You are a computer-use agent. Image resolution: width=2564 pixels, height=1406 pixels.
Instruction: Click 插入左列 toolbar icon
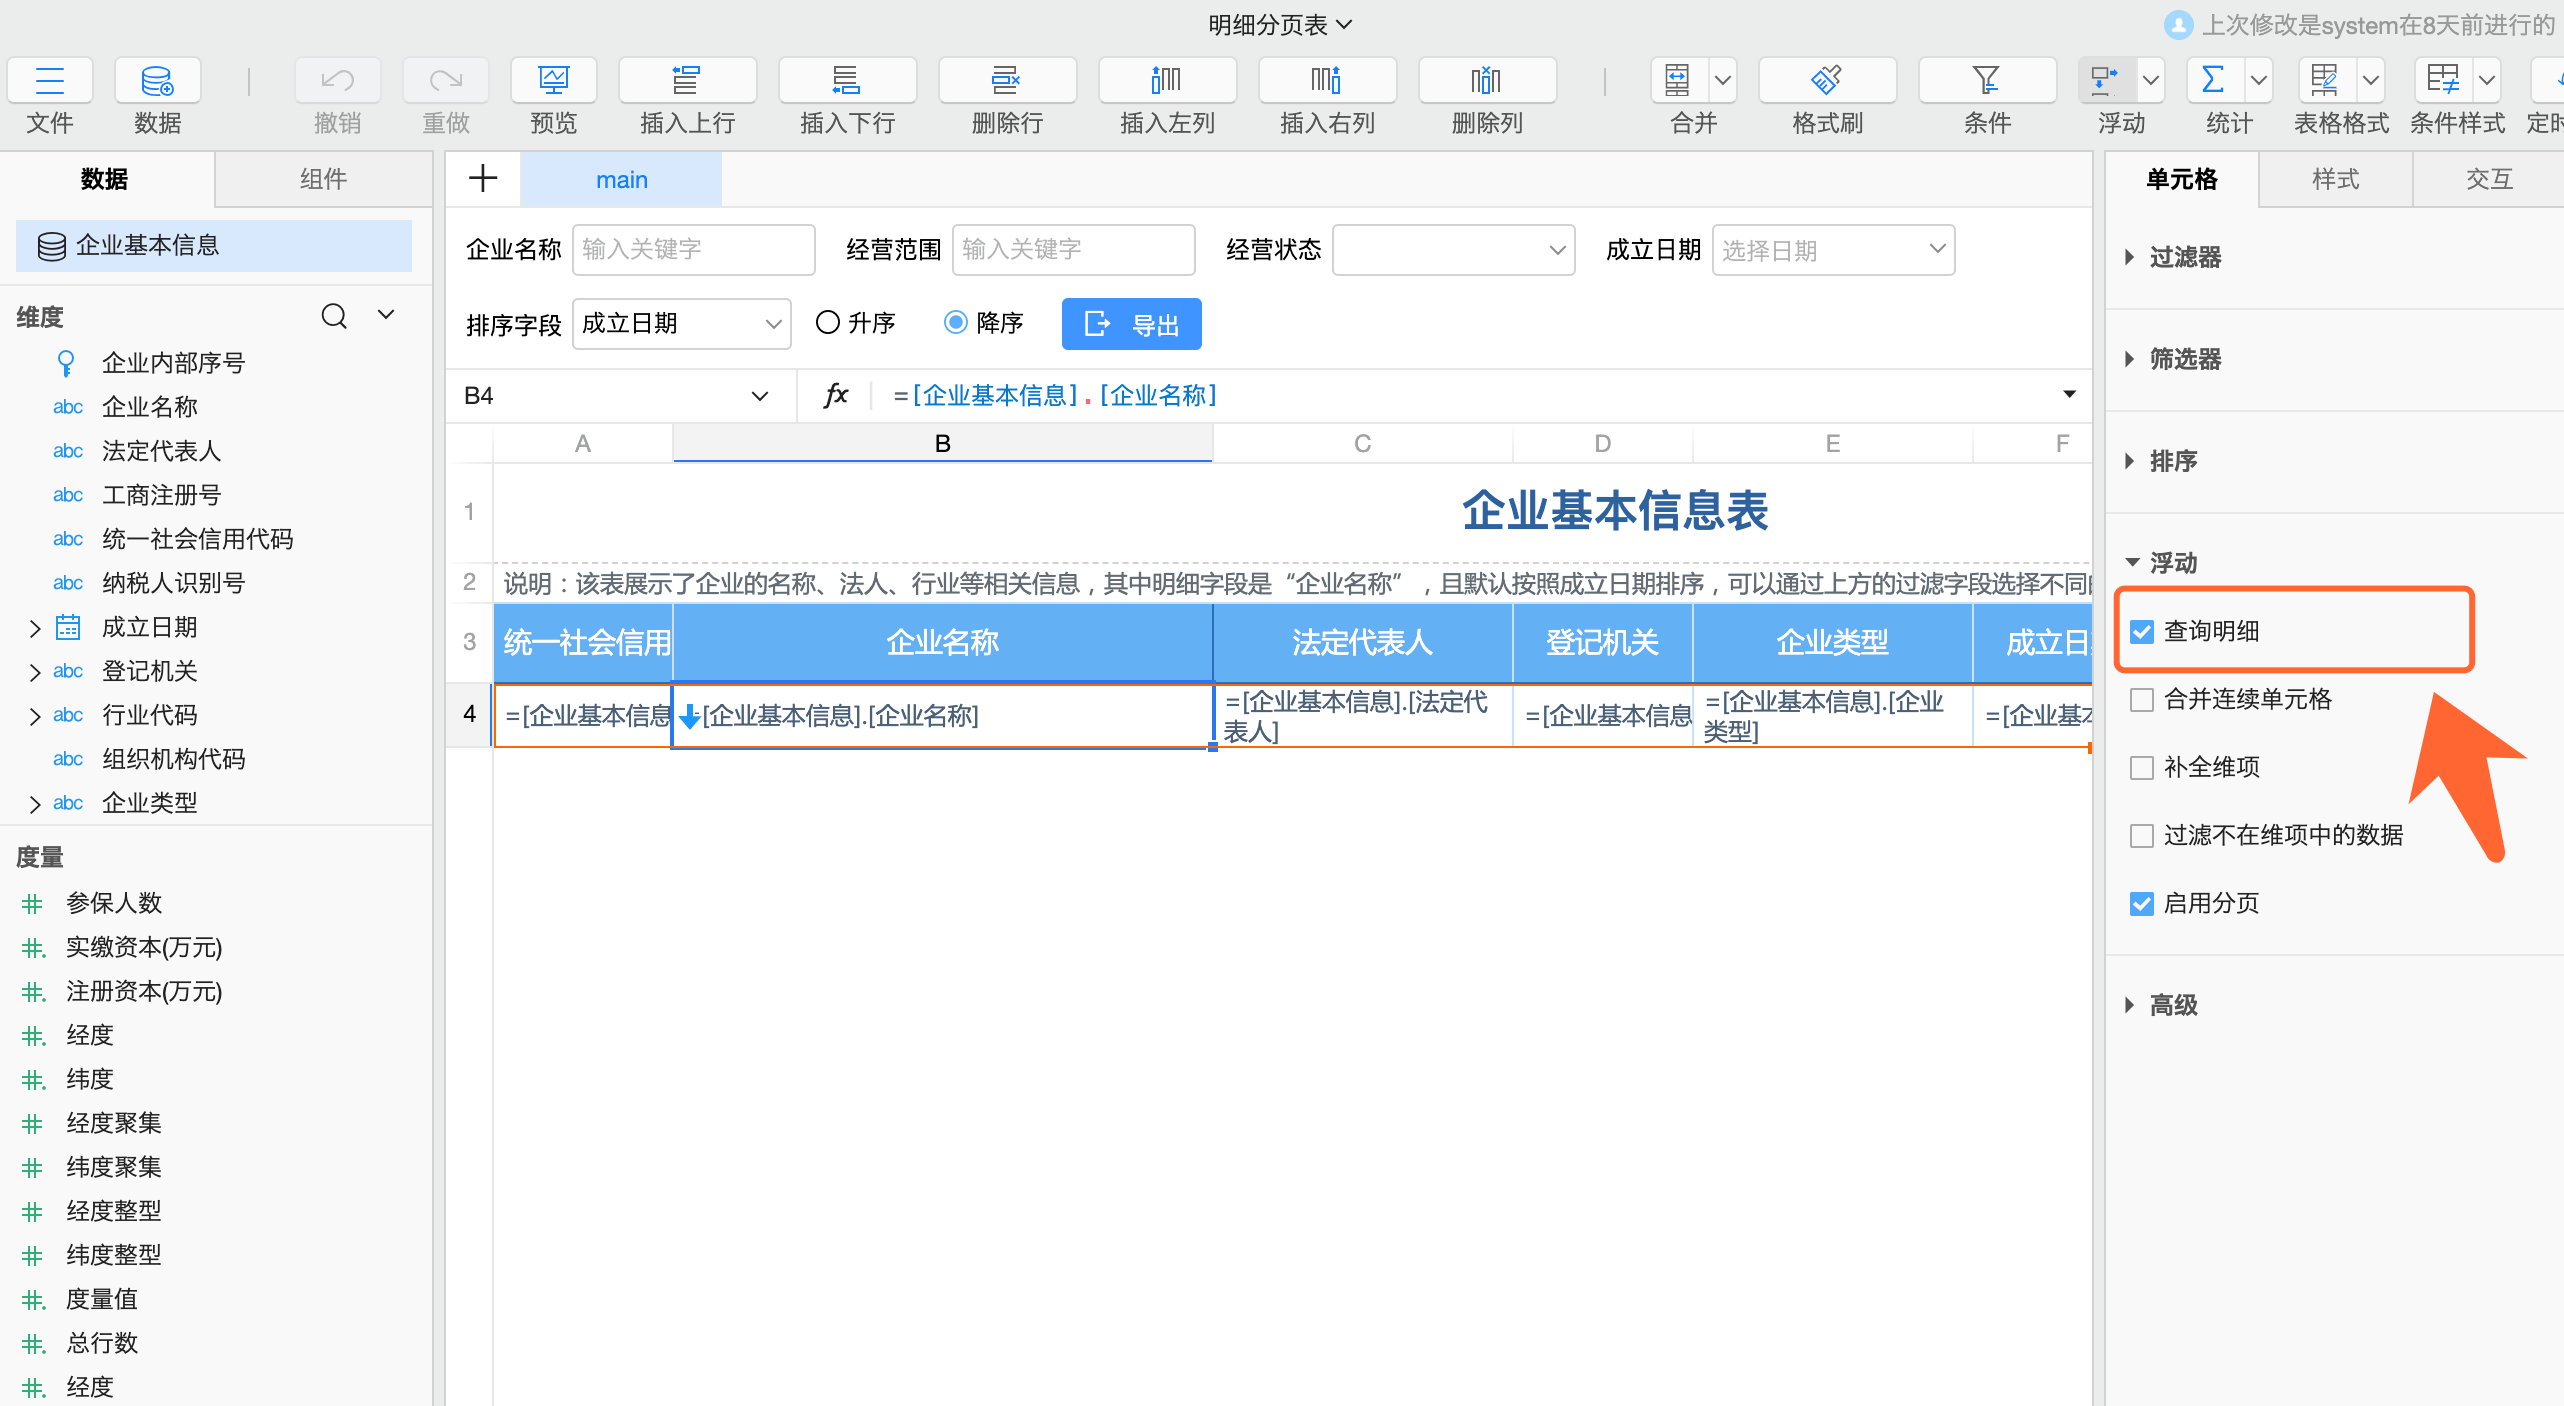click(x=1167, y=80)
